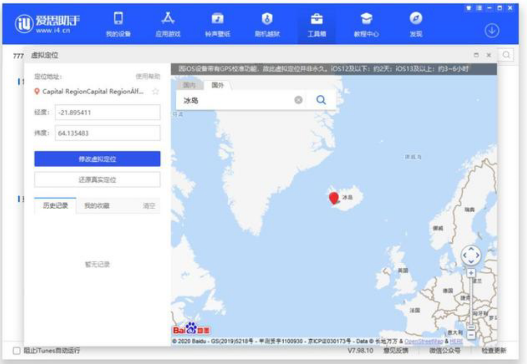Open the 我的设备 (My Device) tab
This screenshot has width=527, height=364.
point(118,24)
